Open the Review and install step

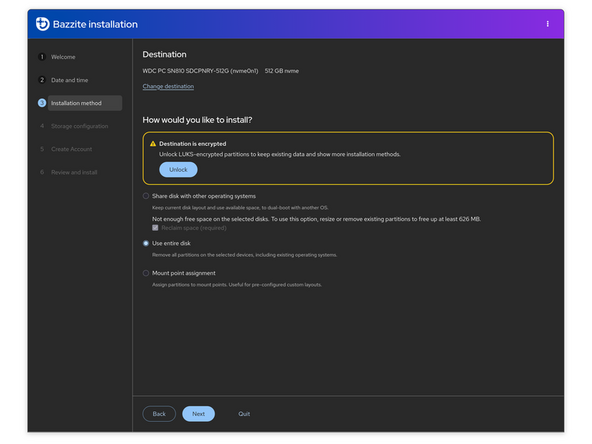click(74, 172)
